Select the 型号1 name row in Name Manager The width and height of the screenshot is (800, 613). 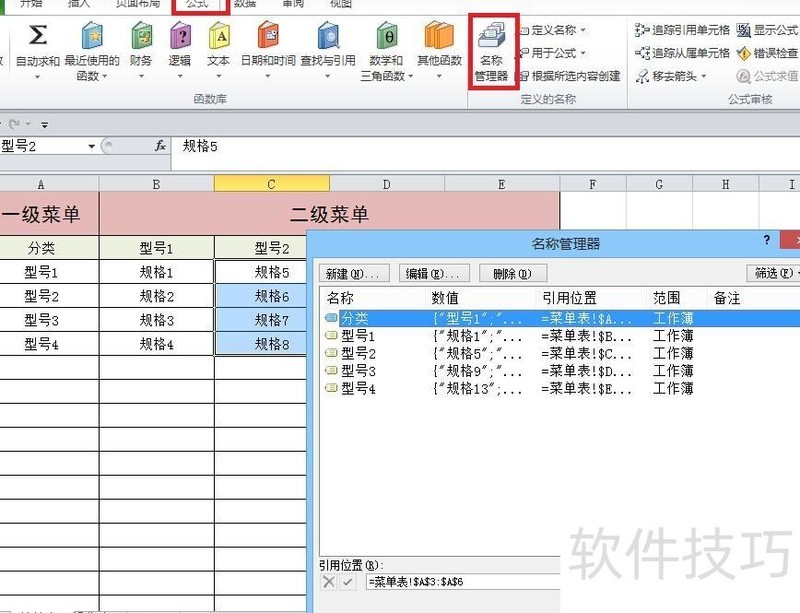point(561,336)
